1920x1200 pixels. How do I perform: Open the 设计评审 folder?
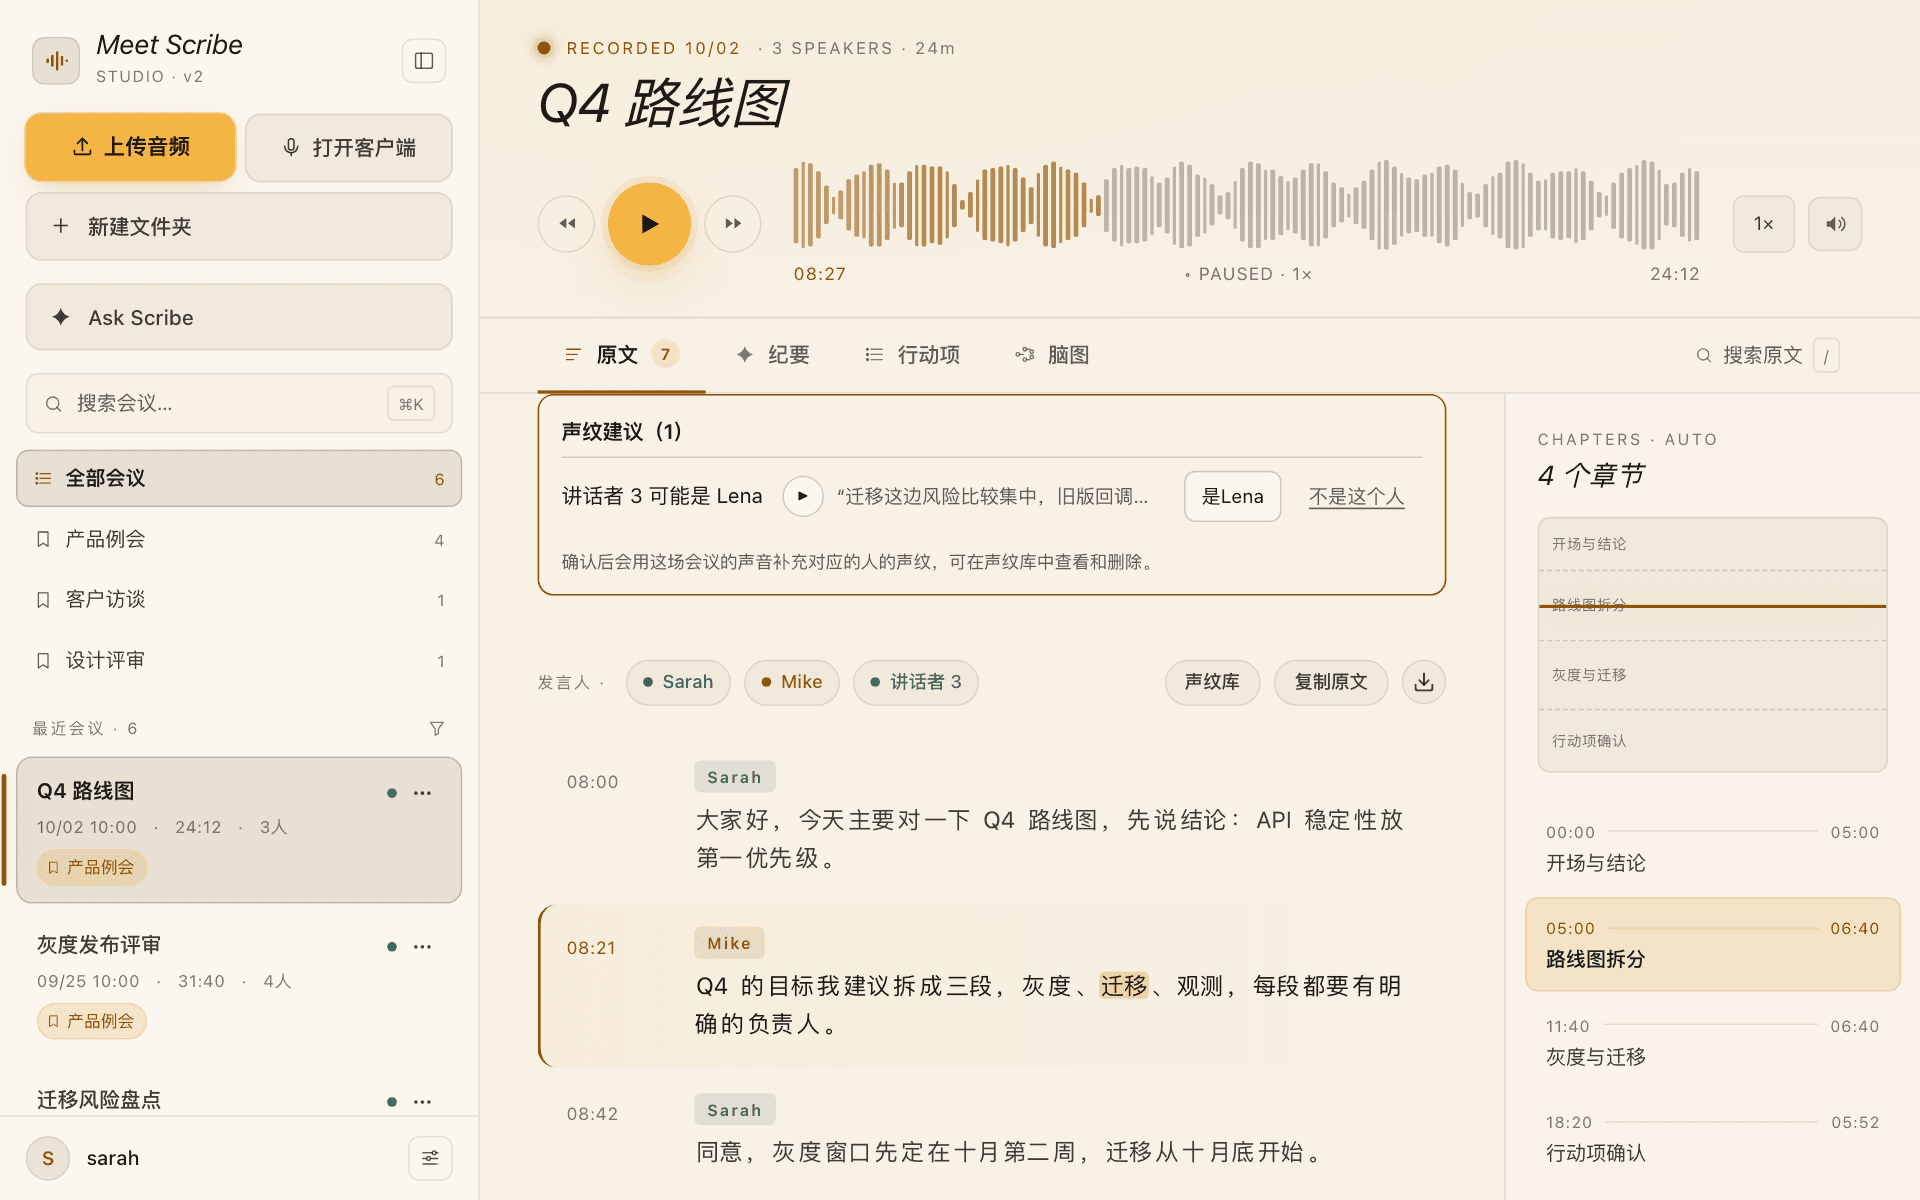point(239,661)
